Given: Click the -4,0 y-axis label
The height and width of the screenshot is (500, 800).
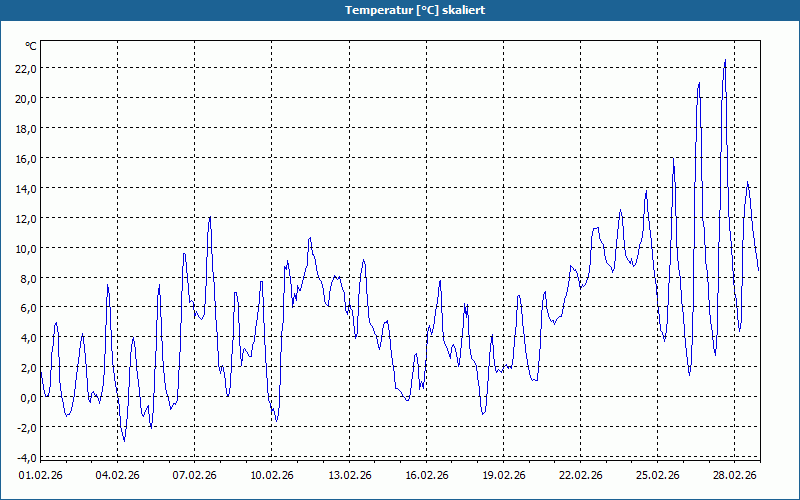Looking at the screenshot, I should [x=27, y=457].
